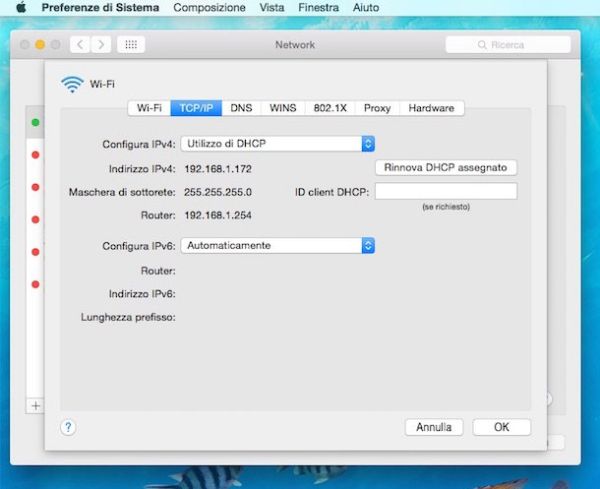Open Configura IPv6 dropdown

[x=277, y=246]
